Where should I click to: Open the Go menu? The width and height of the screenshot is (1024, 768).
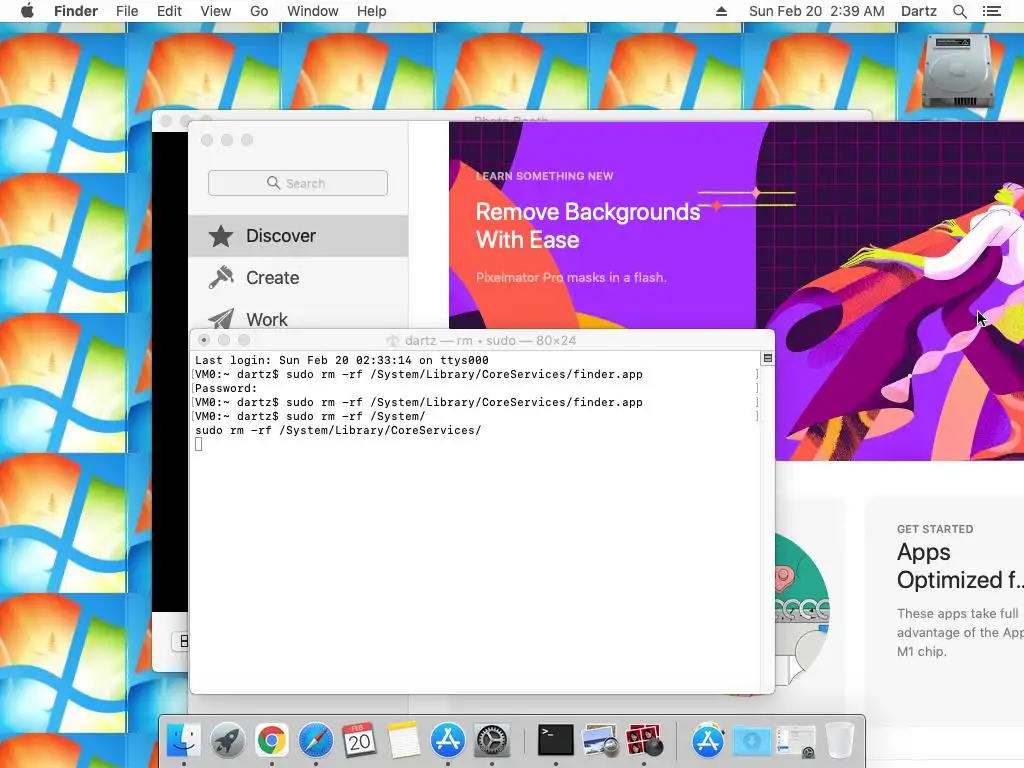pyautogui.click(x=259, y=11)
